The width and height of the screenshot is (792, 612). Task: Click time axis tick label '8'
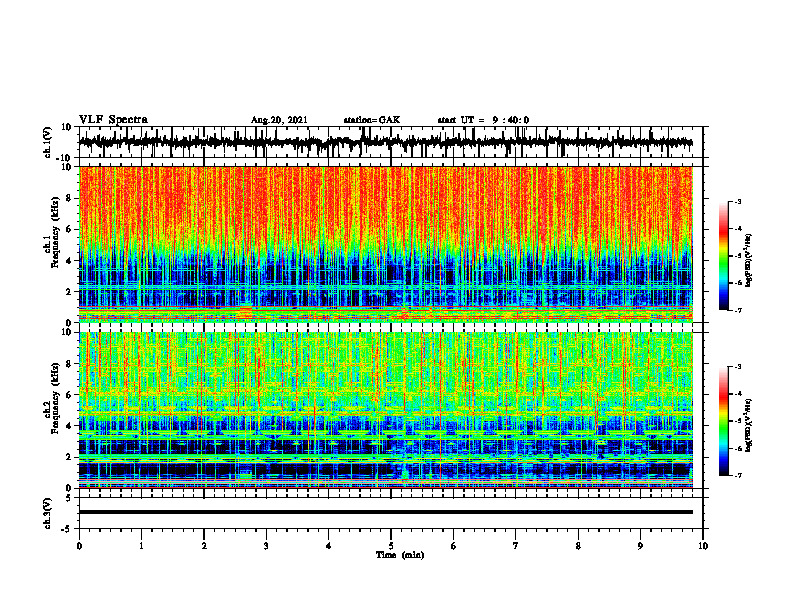[578, 546]
